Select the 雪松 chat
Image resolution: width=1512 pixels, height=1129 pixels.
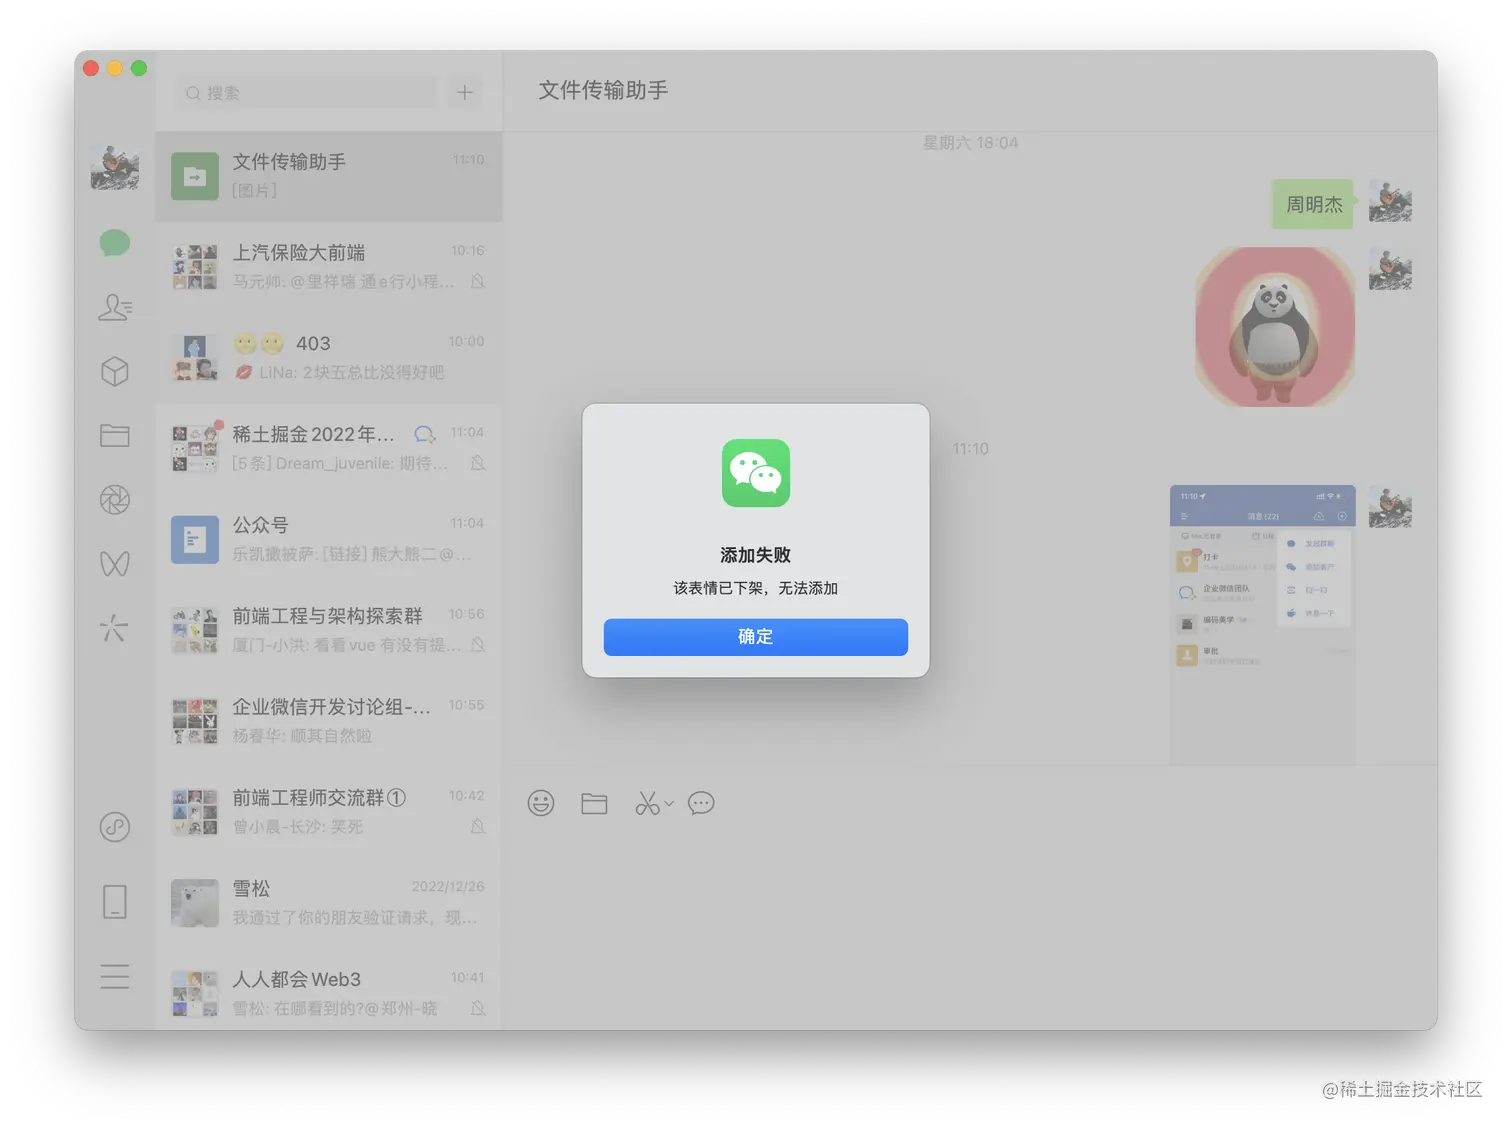point(329,904)
